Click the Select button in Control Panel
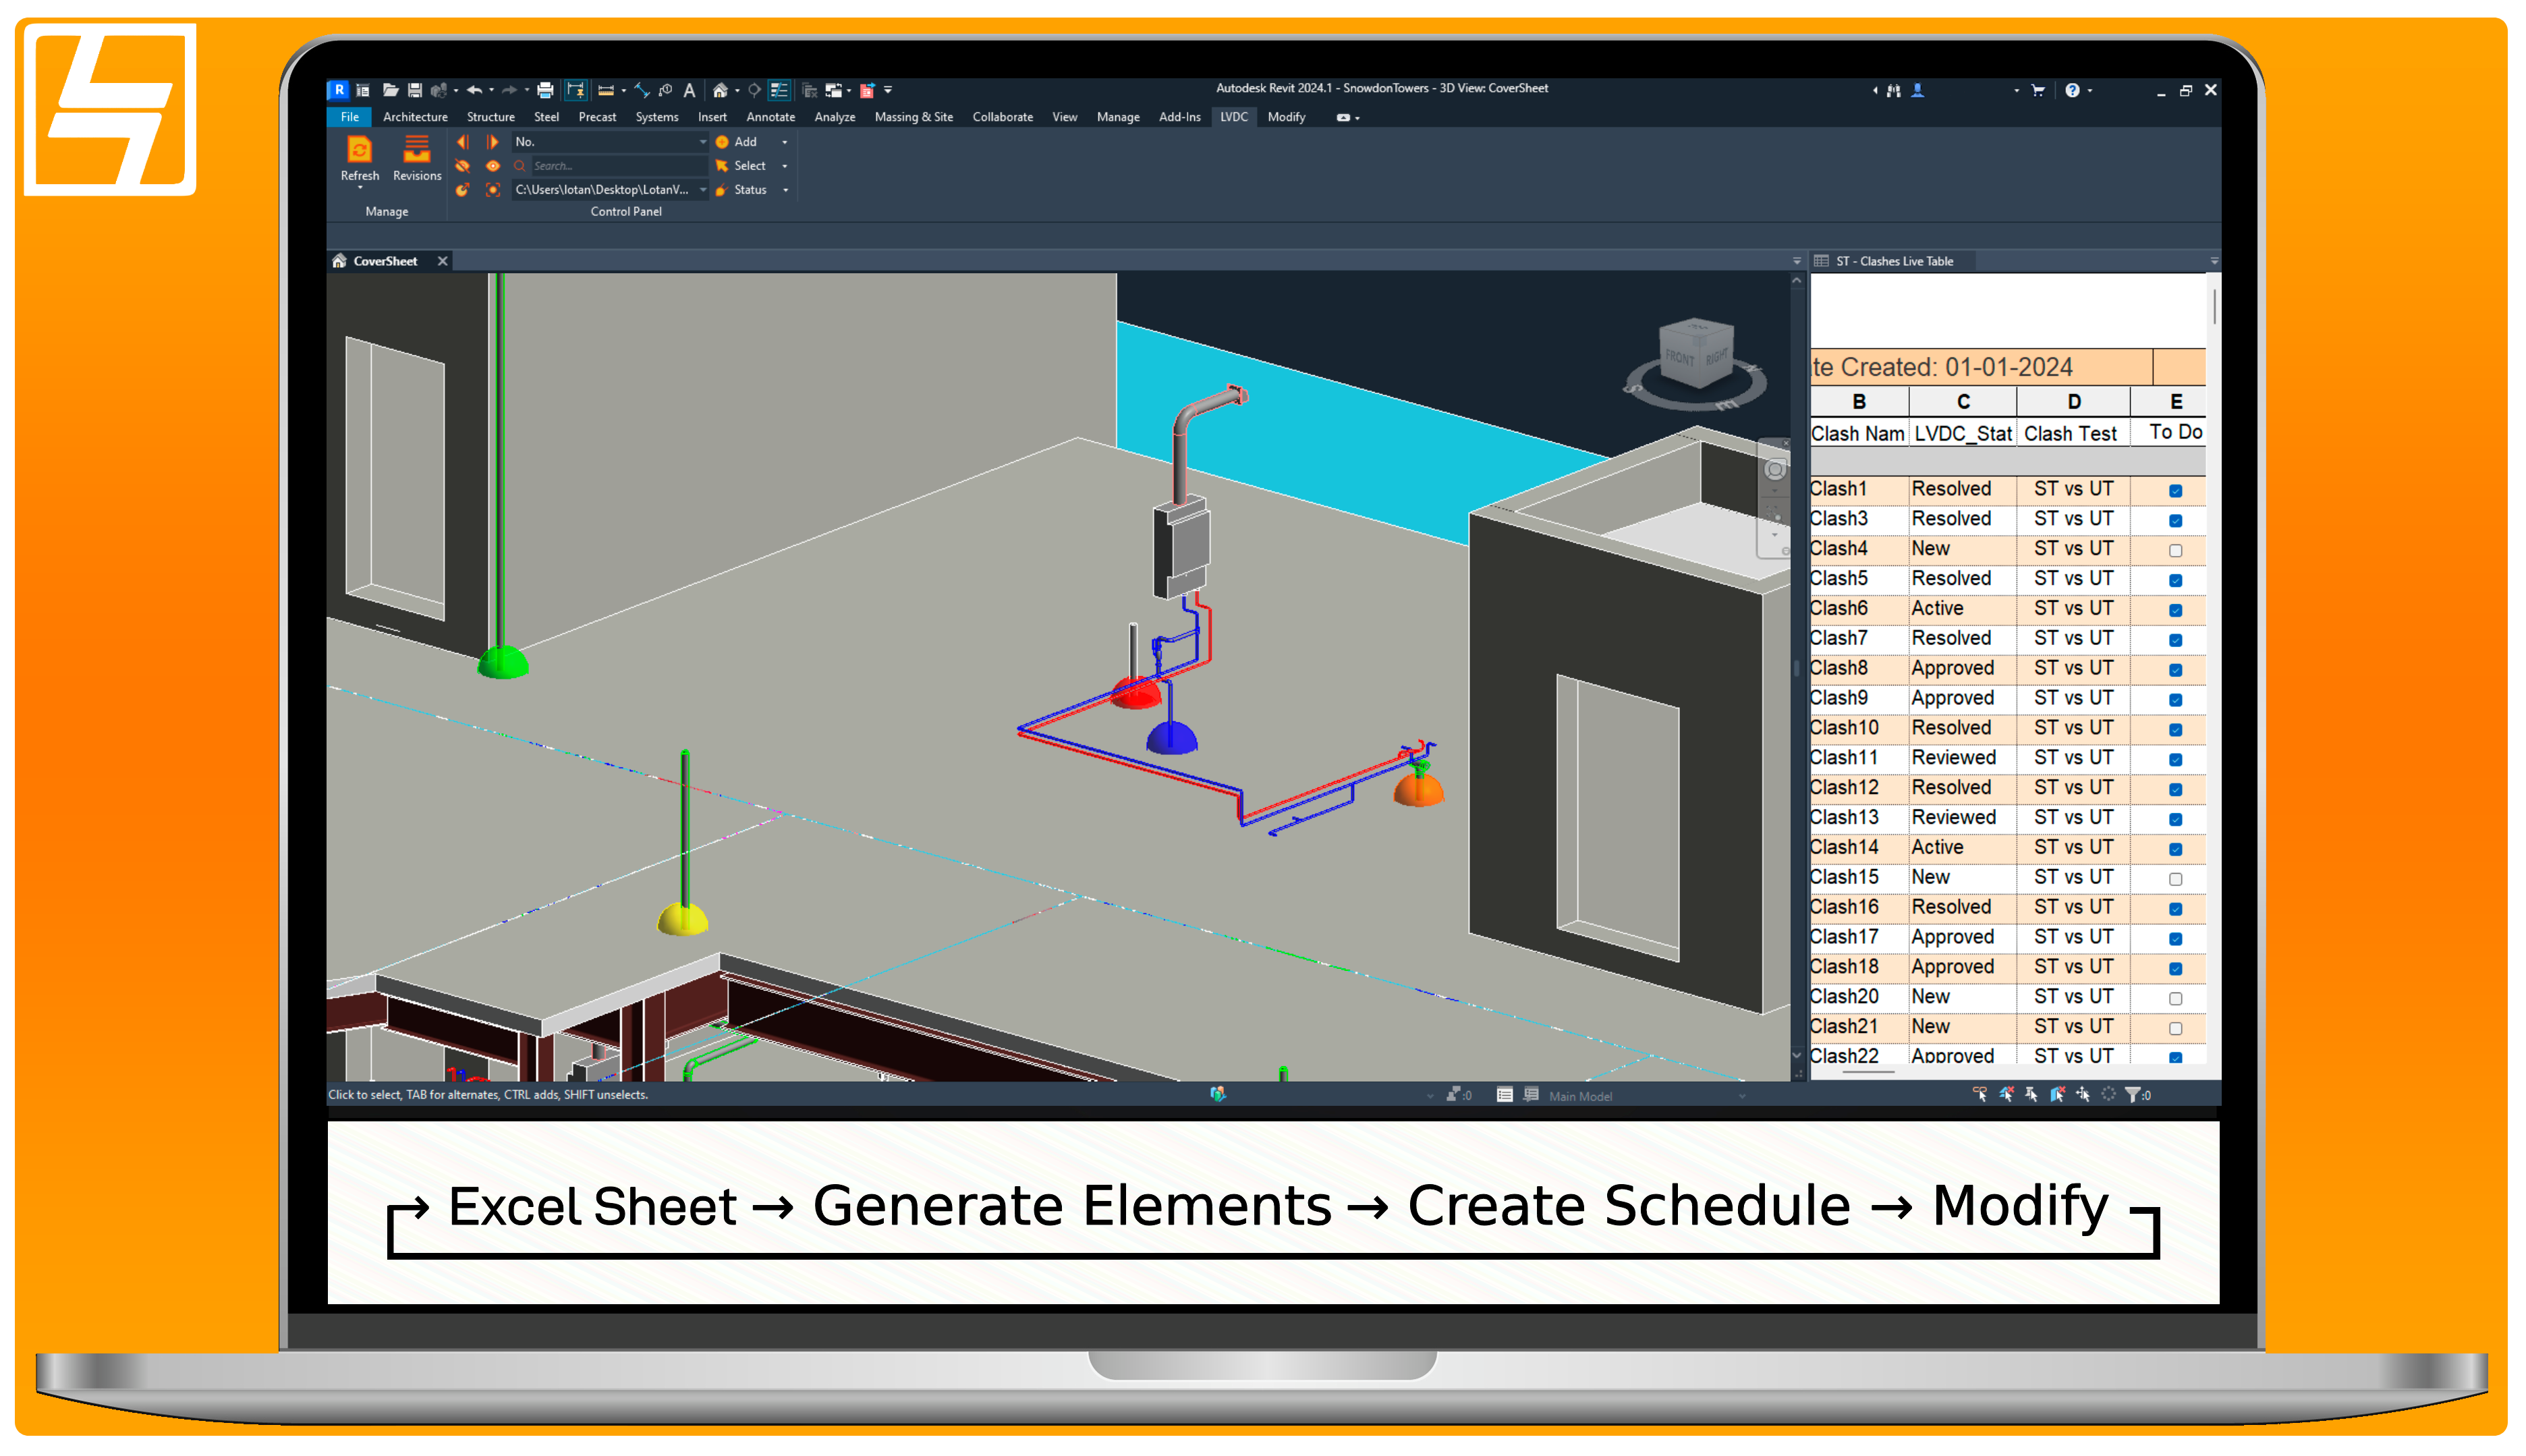This screenshot has width=2526, height=1456. click(x=749, y=166)
